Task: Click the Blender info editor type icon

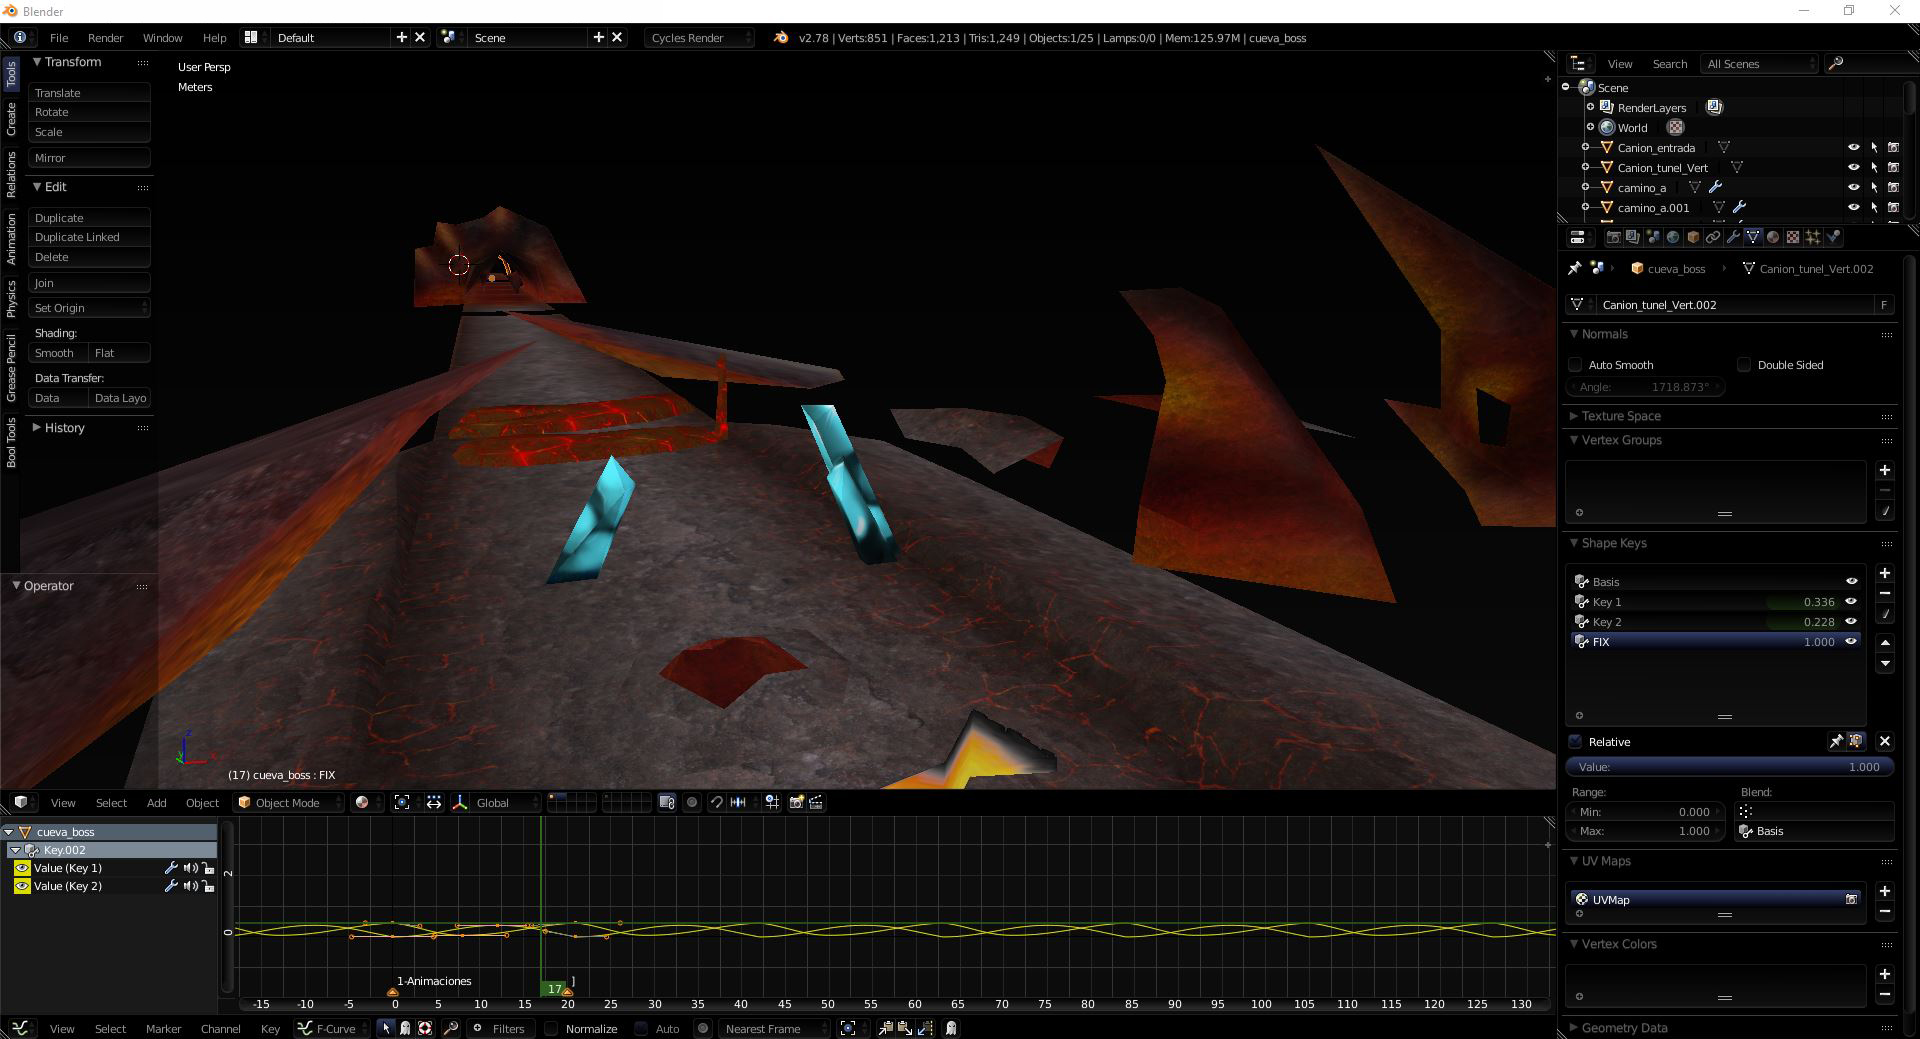Action: 20,37
